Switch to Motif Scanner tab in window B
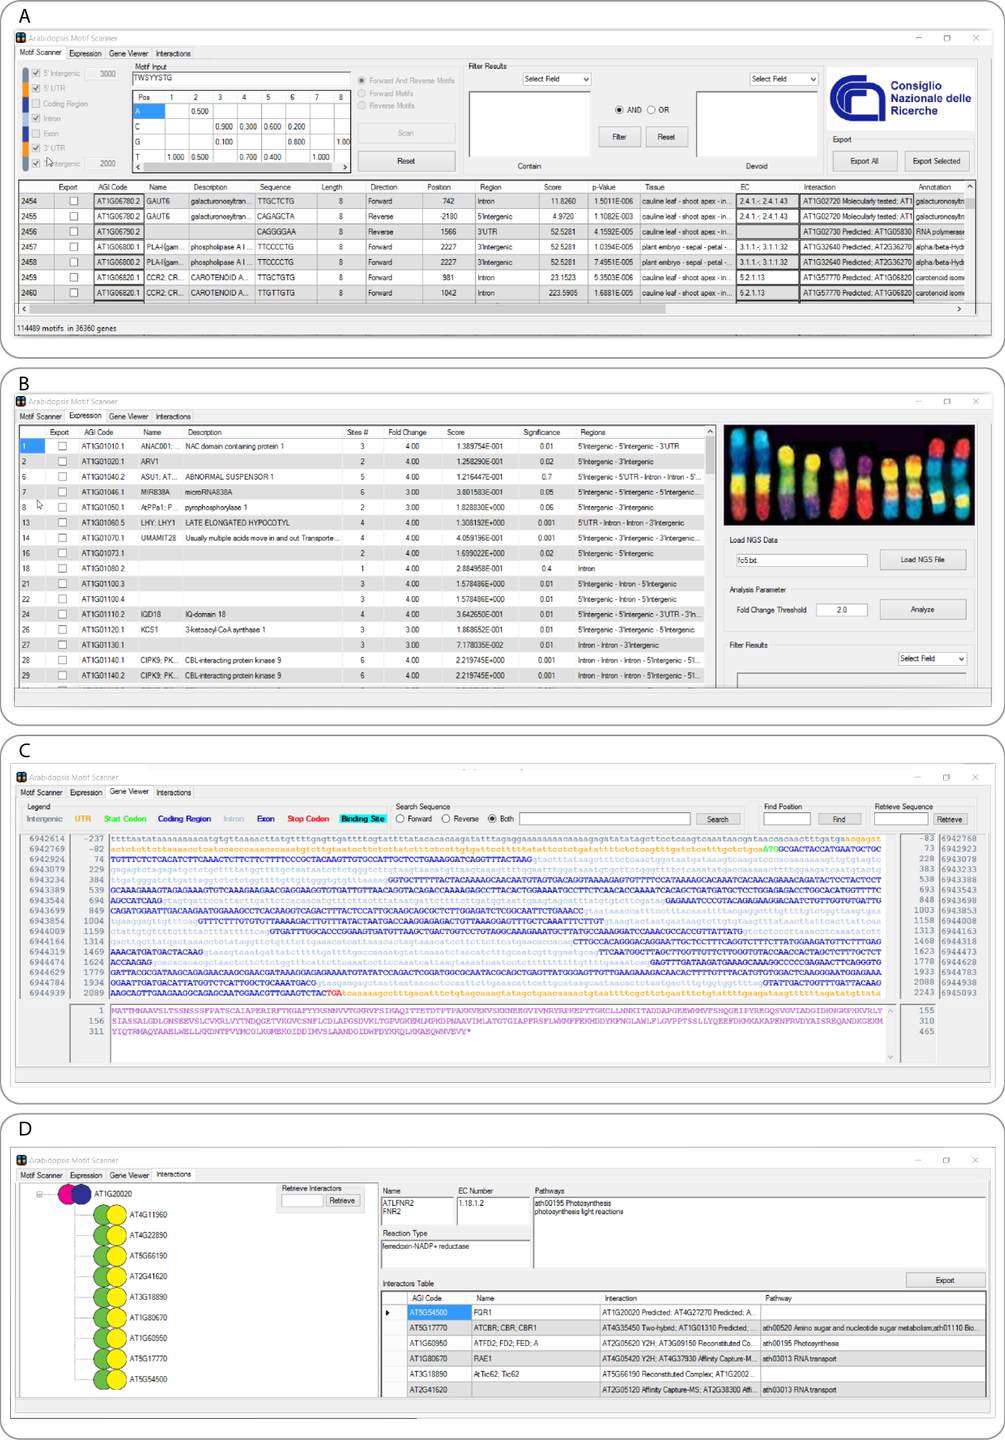 click(41, 417)
